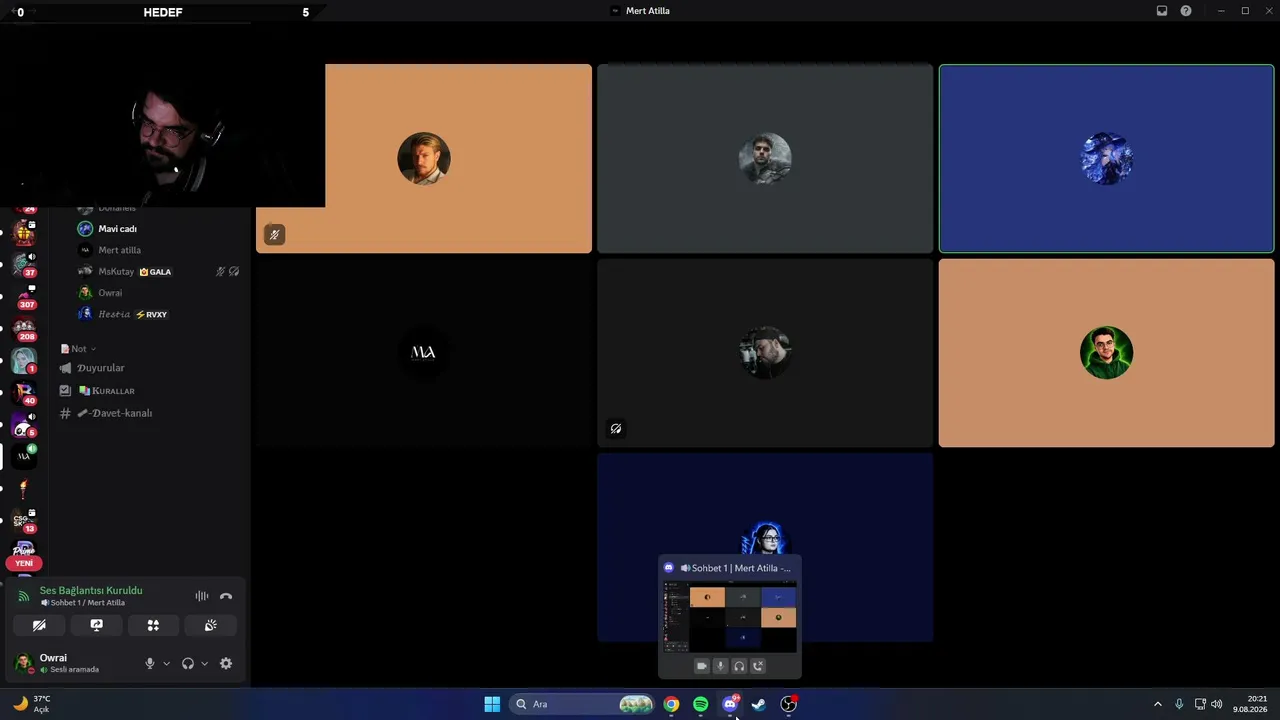Open server icon with 208 badge

24,329
